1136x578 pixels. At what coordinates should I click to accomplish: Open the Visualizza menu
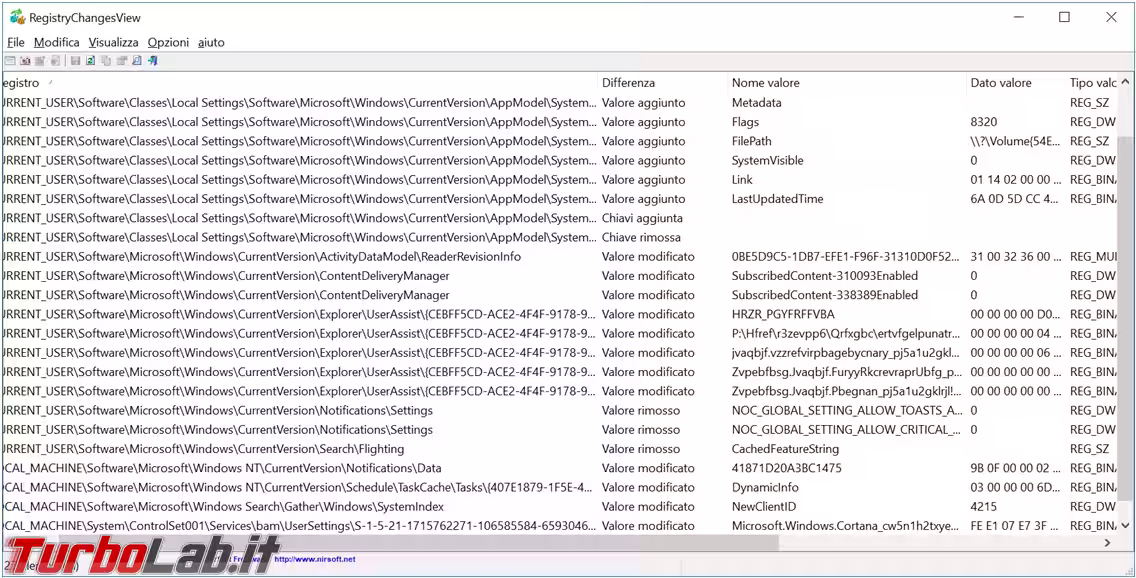(113, 42)
